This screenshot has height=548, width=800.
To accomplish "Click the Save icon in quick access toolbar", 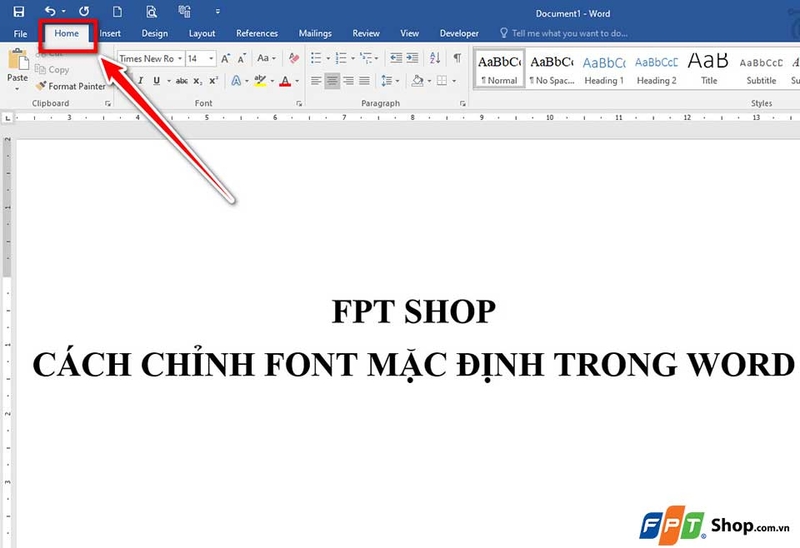I will point(18,11).
